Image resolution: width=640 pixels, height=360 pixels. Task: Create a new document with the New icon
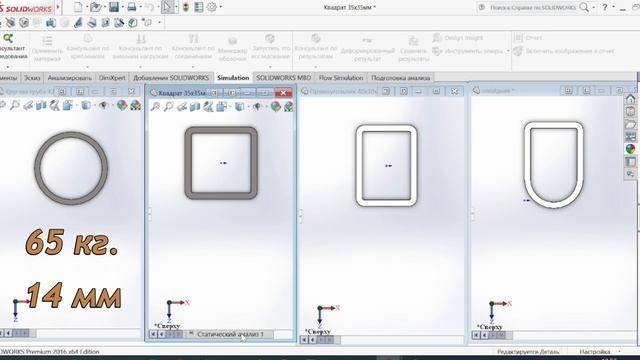[78, 7]
